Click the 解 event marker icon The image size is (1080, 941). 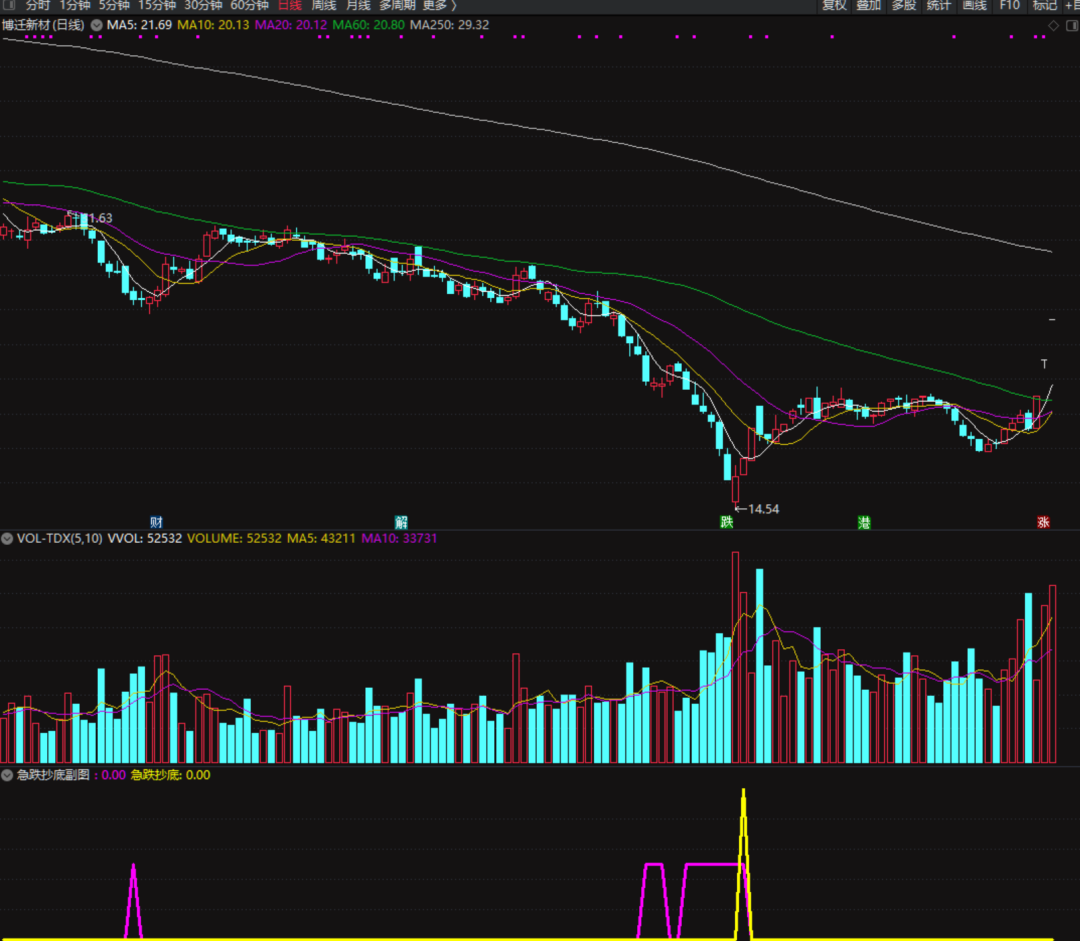coord(401,522)
